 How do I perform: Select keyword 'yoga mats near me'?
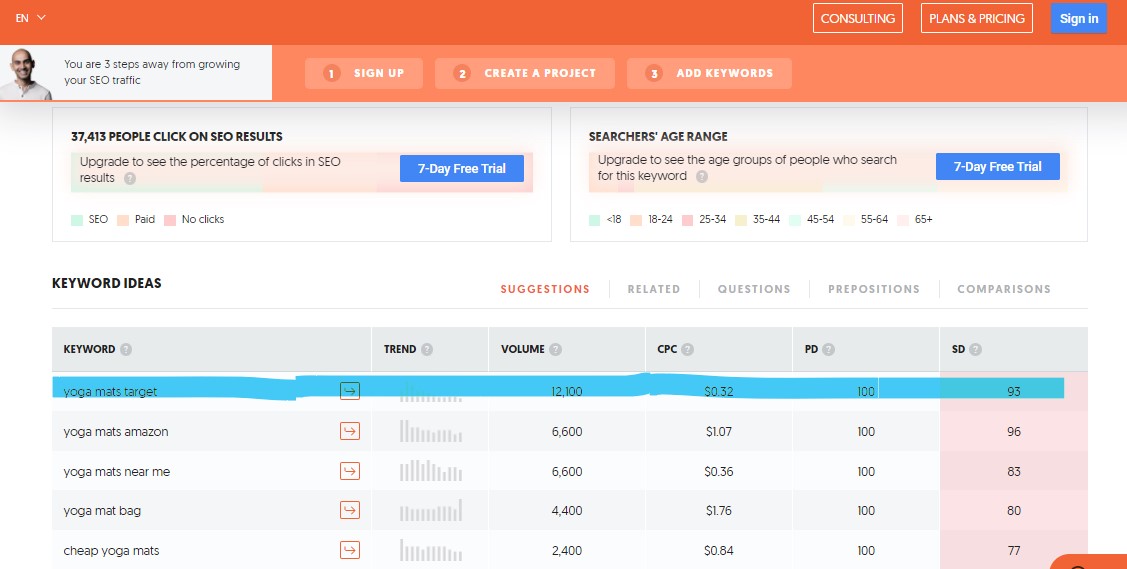pos(116,472)
